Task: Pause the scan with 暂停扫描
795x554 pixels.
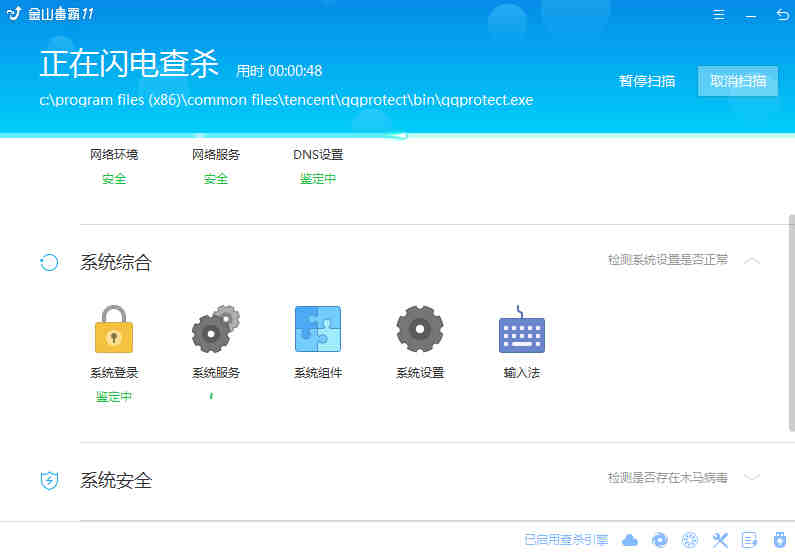Action: [646, 81]
